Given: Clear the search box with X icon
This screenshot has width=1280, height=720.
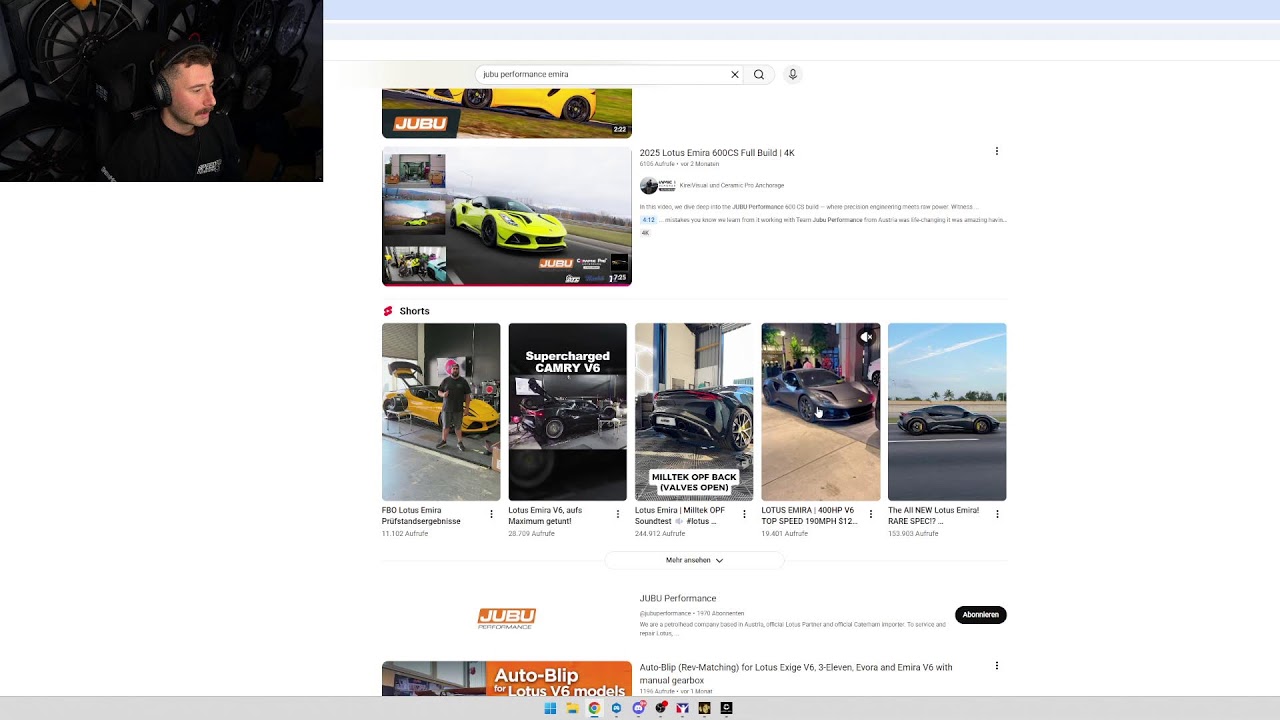Looking at the screenshot, I should click(x=734, y=74).
